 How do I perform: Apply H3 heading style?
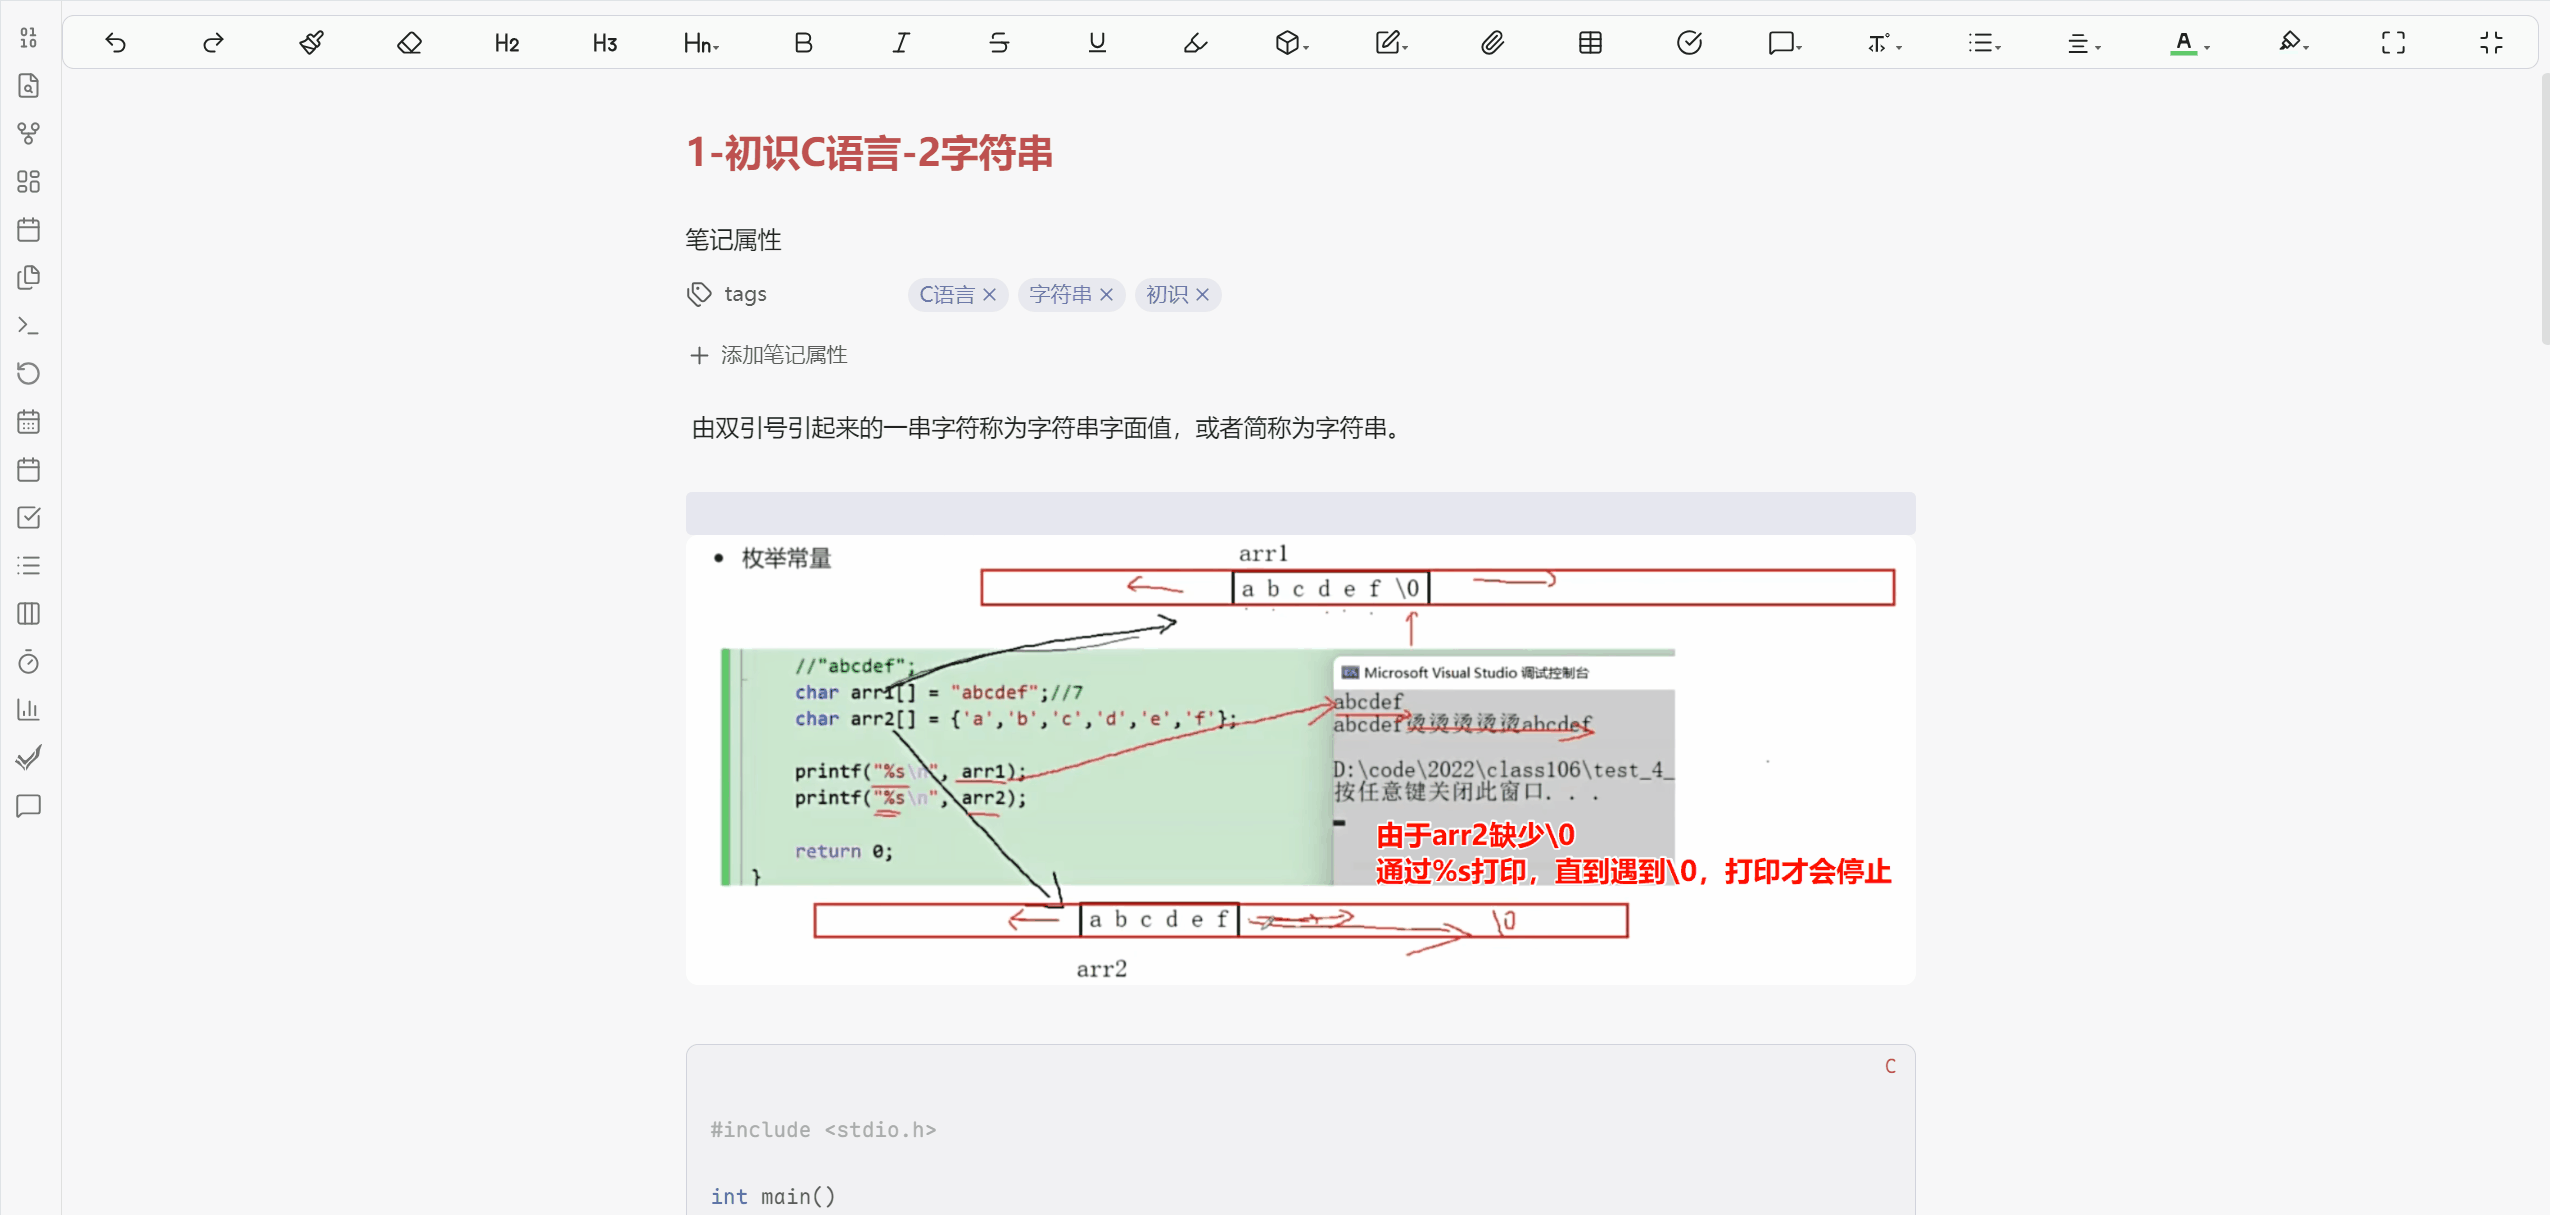[605, 43]
